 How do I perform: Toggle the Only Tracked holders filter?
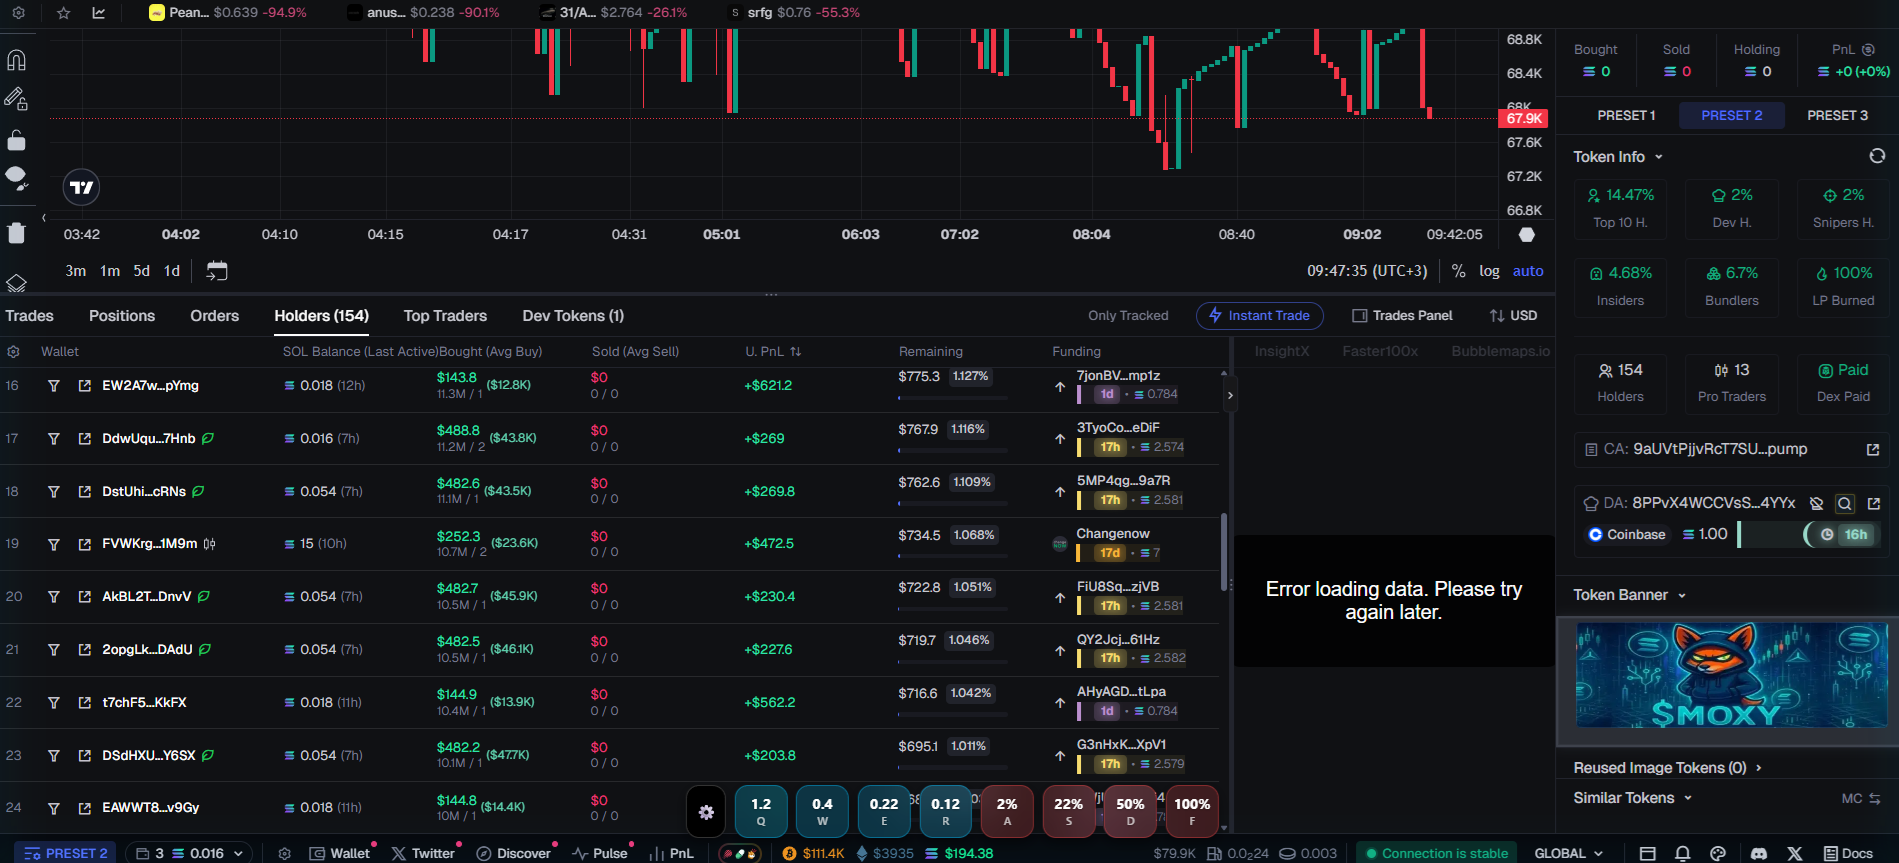click(x=1128, y=316)
